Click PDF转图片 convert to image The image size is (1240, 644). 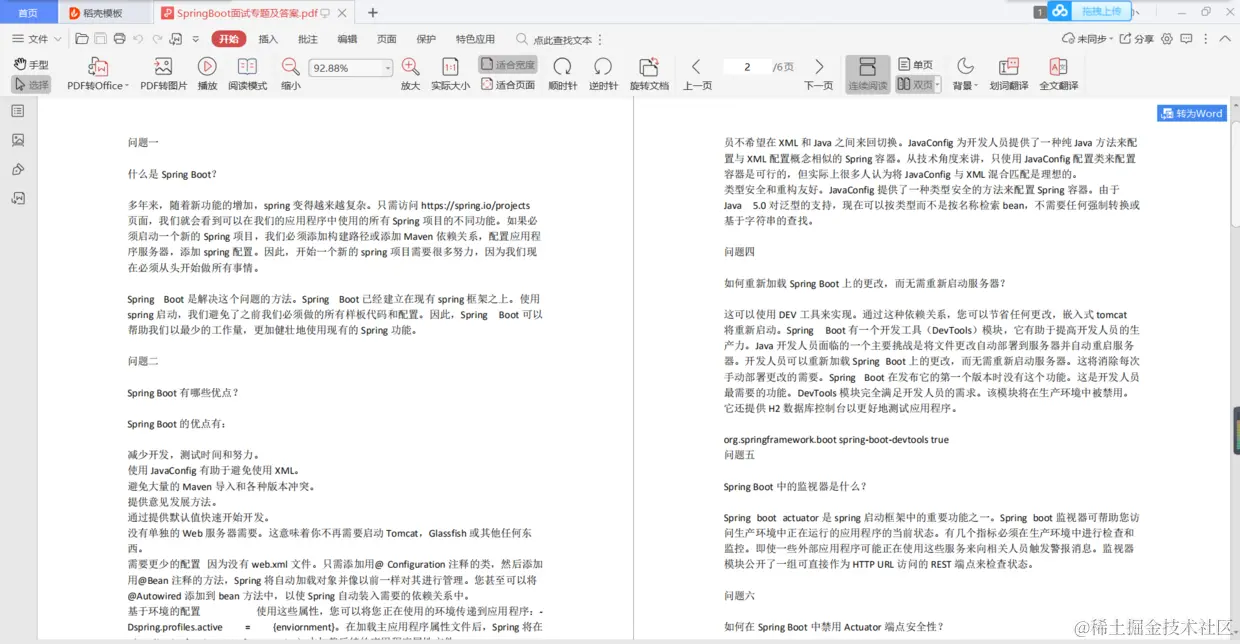point(163,74)
